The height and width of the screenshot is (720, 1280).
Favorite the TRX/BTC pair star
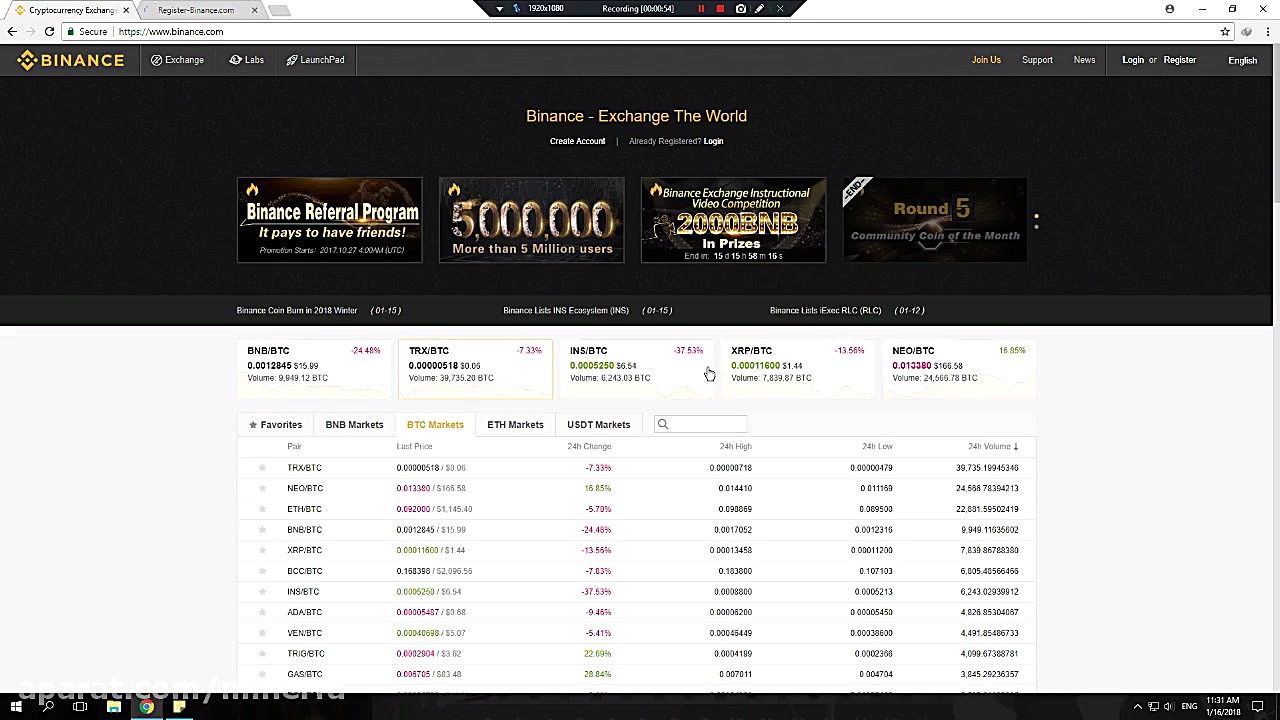(x=262, y=468)
